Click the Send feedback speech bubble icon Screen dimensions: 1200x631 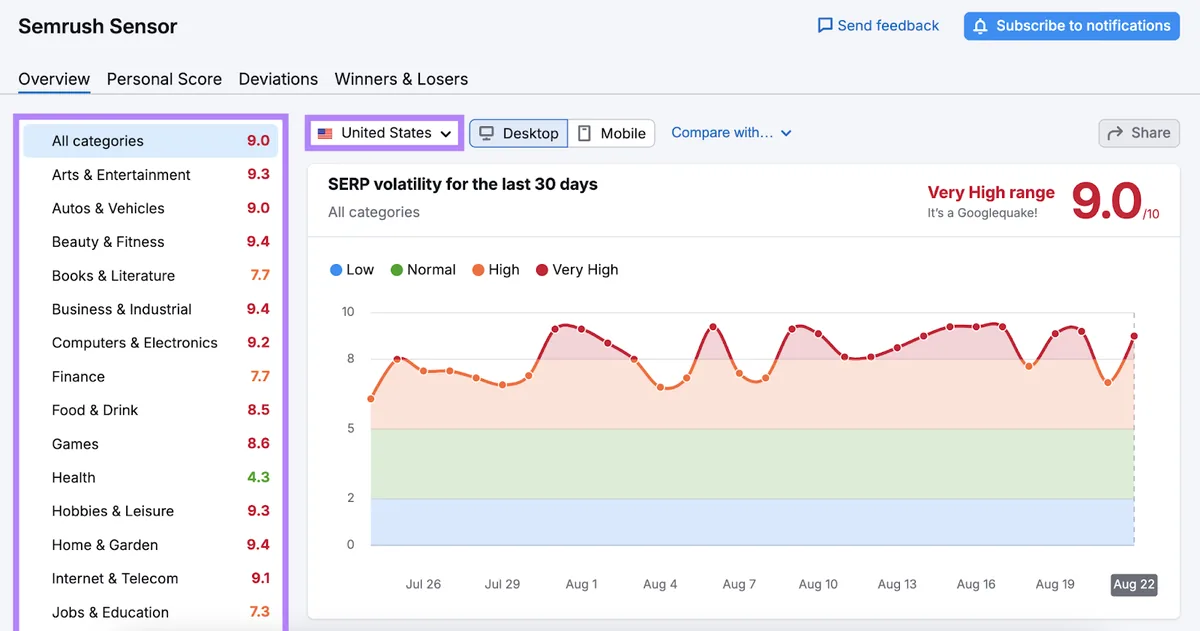tap(825, 26)
